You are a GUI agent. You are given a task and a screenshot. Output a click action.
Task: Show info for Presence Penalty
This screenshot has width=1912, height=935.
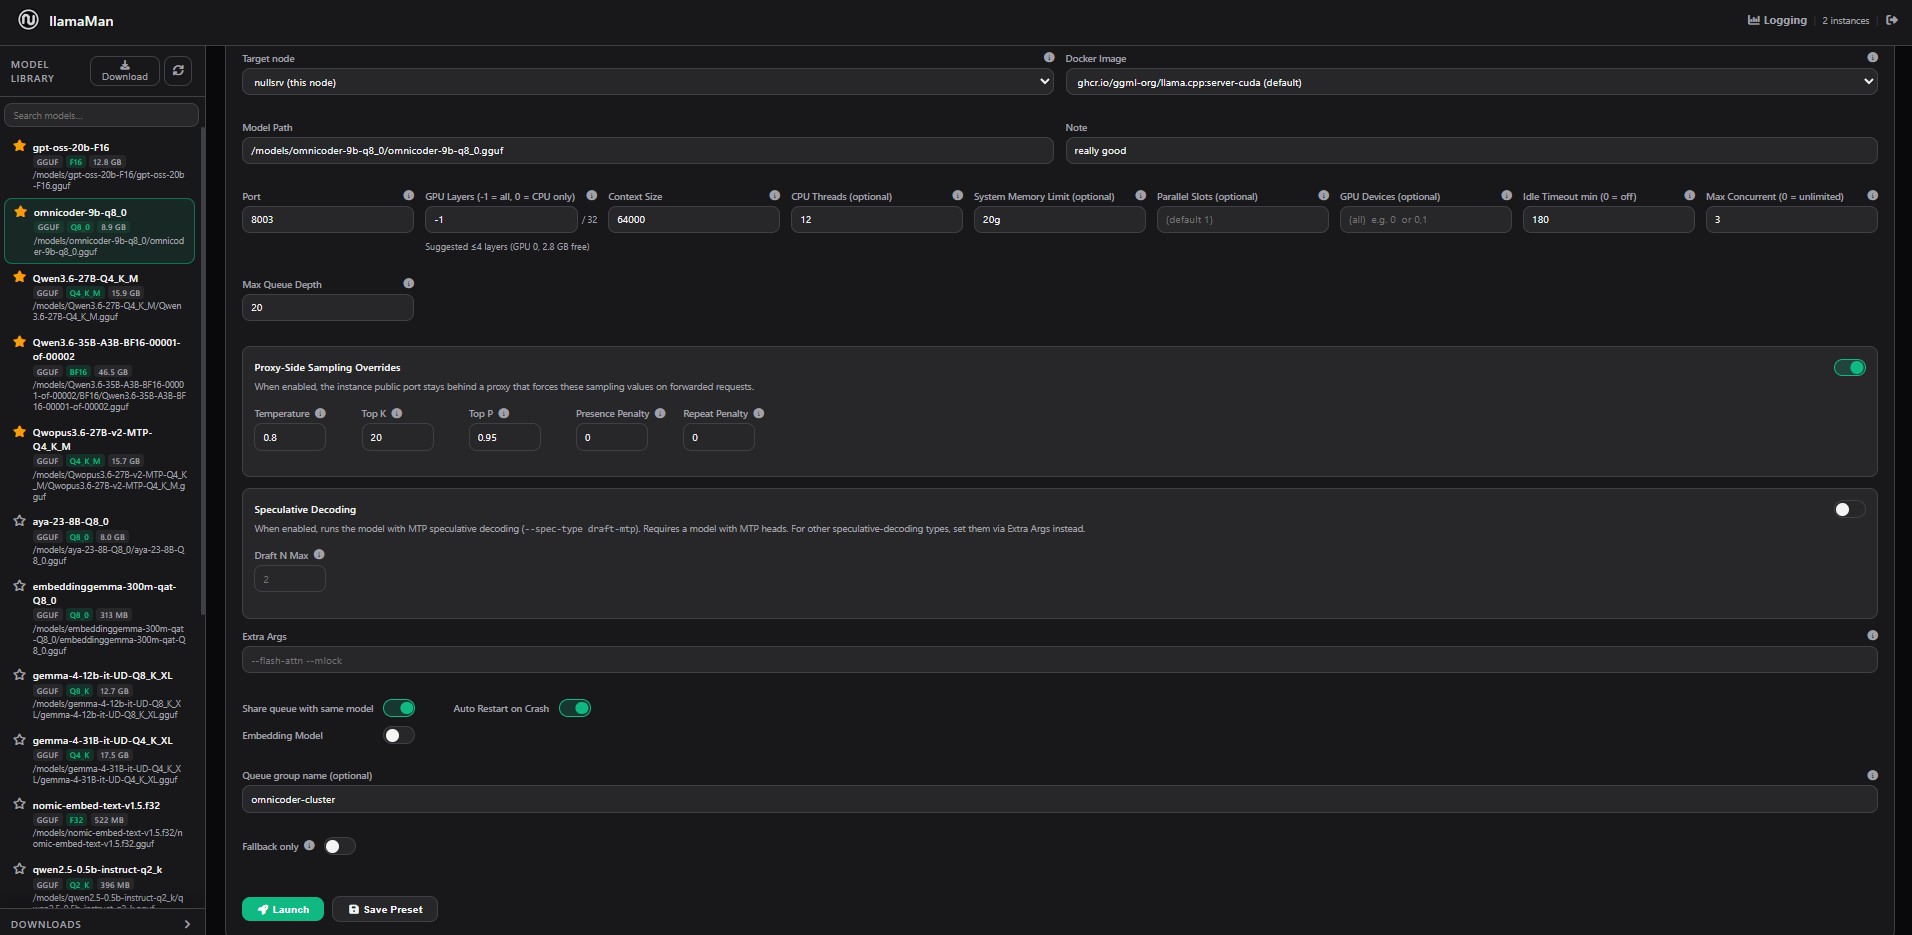[660, 413]
